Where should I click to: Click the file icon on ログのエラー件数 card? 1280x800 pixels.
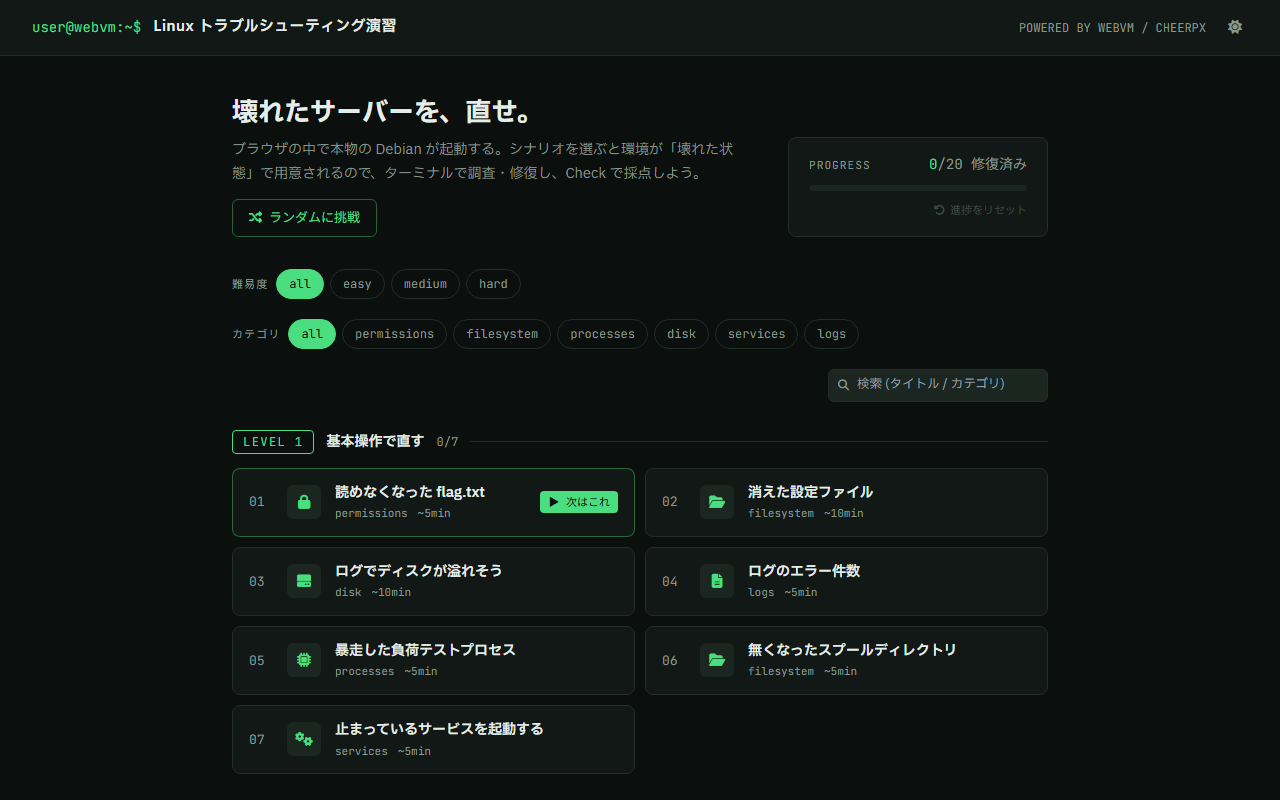coord(717,581)
